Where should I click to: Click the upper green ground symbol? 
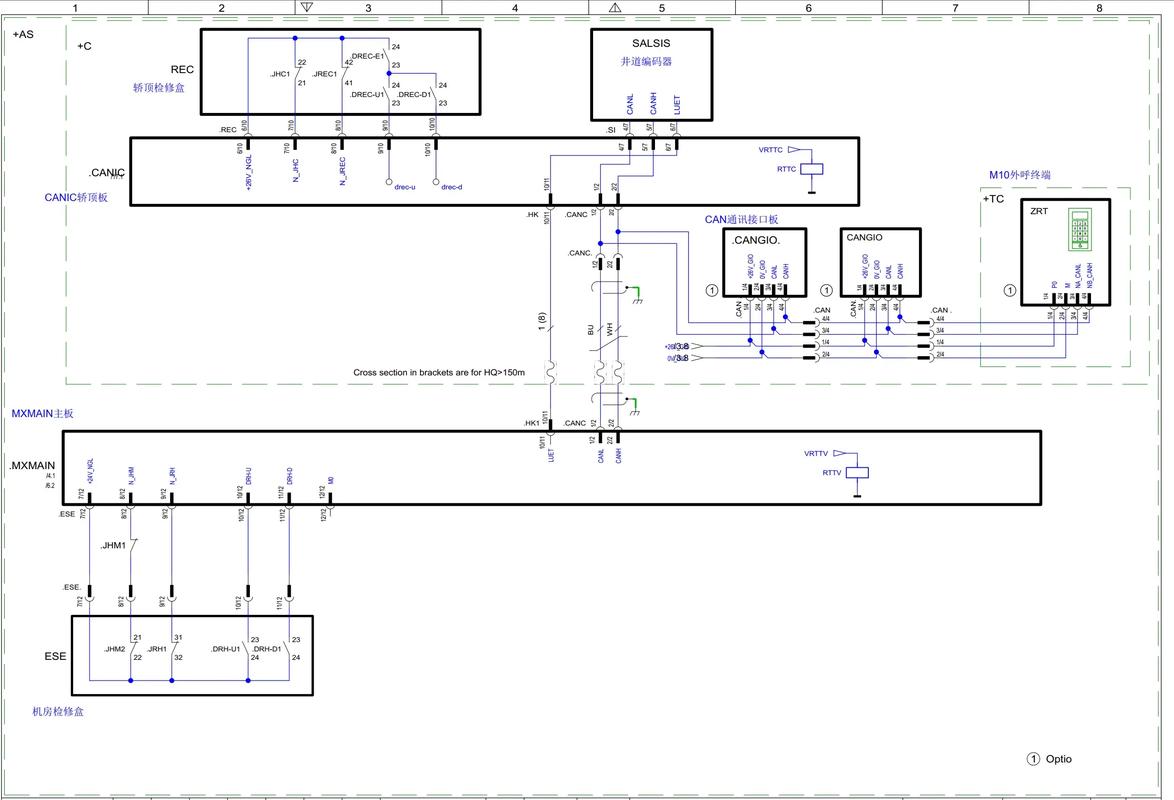pos(632,292)
